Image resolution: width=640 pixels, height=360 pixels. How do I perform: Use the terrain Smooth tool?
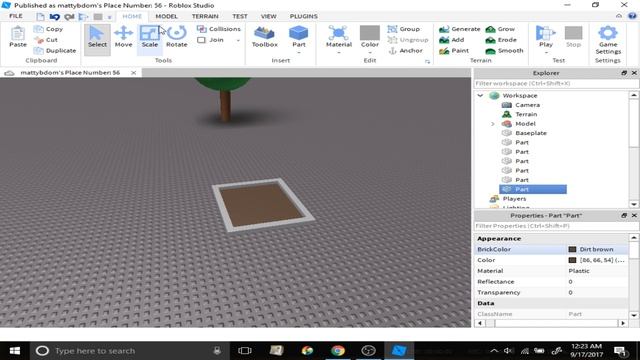tap(504, 50)
